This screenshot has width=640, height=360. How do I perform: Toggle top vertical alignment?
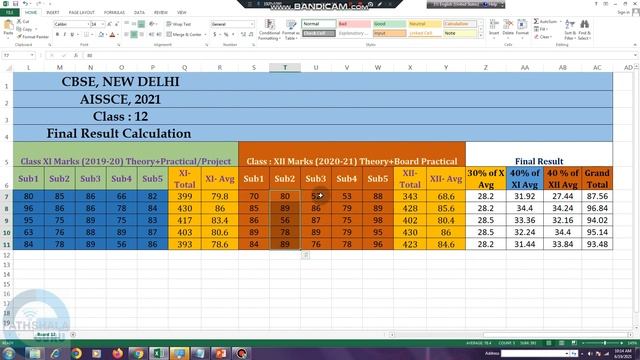tap(127, 24)
